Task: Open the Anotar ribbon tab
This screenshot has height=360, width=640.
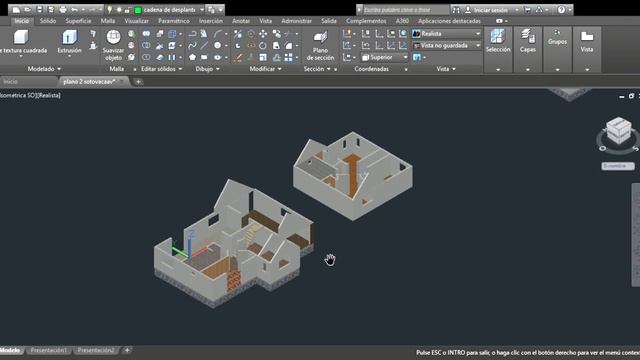Action: click(x=241, y=21)
